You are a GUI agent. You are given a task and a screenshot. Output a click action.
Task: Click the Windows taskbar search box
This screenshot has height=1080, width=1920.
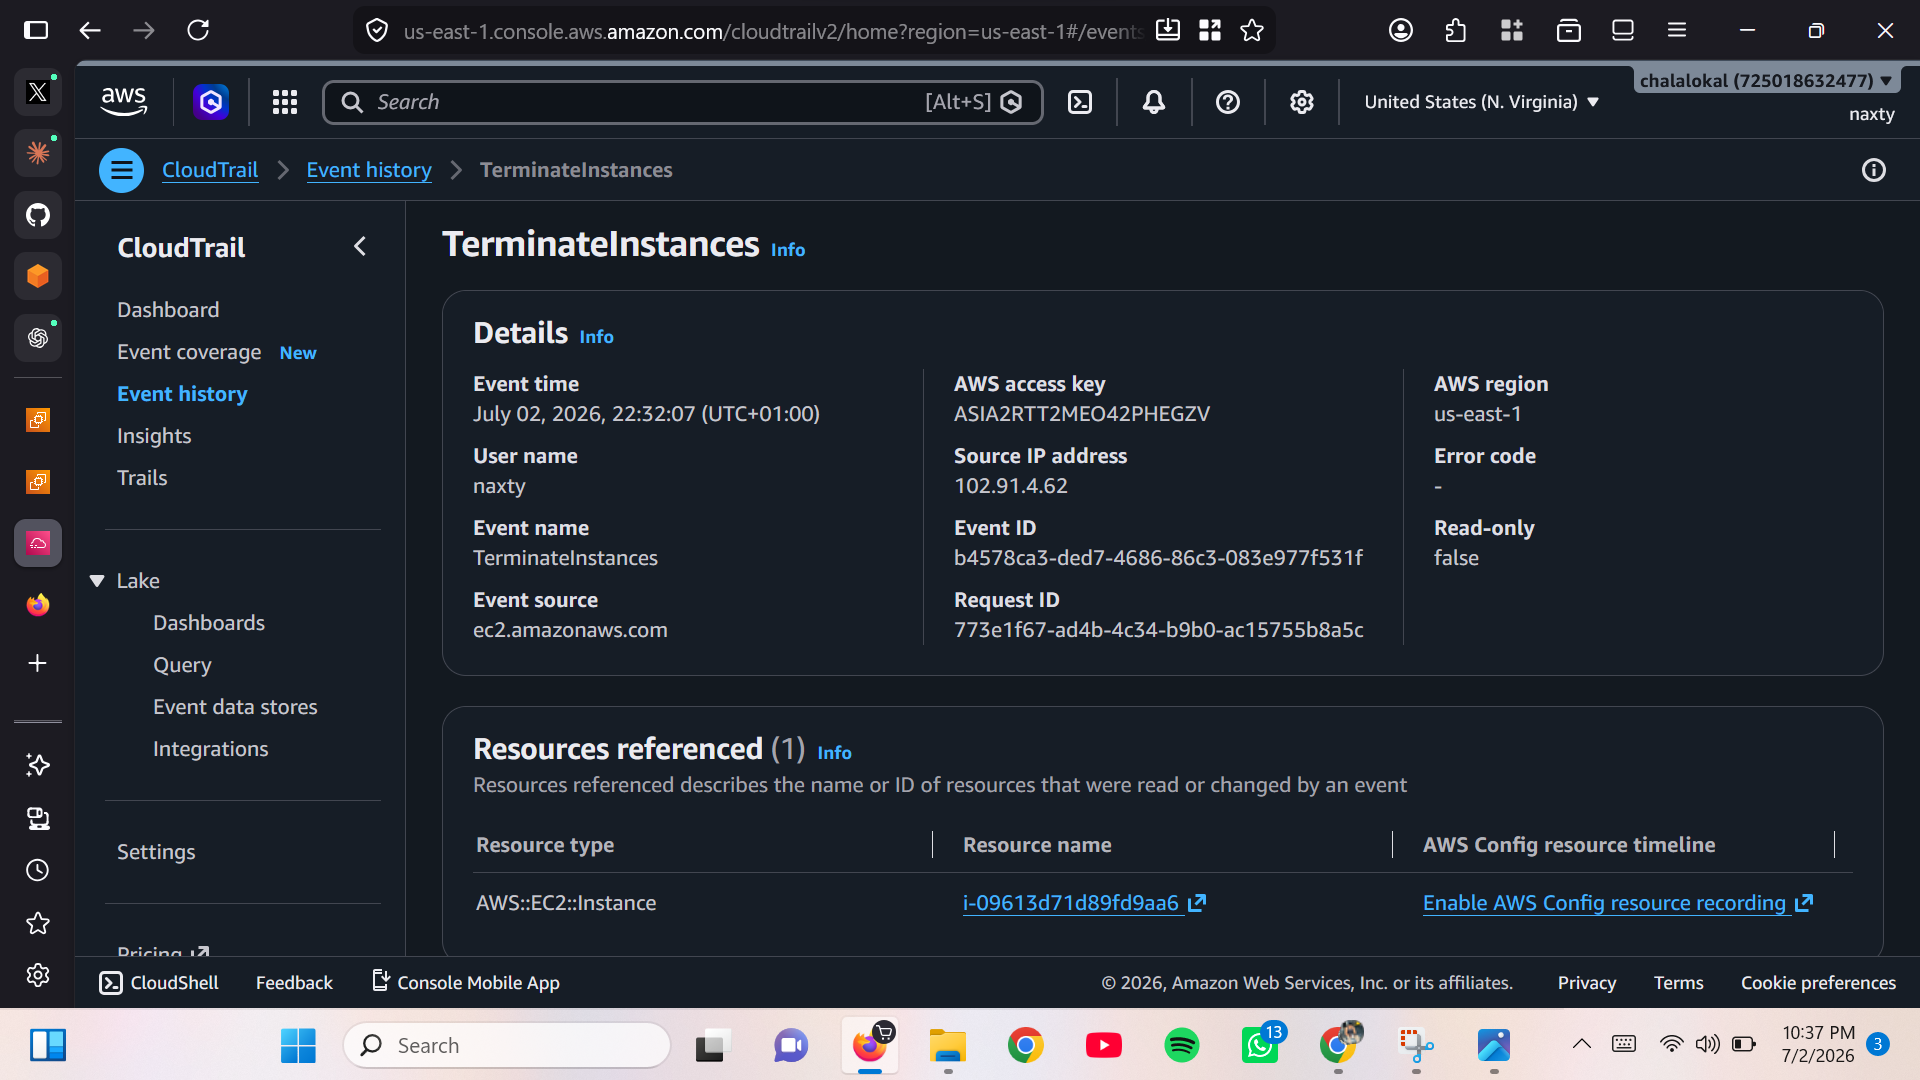coord(508,1046)
